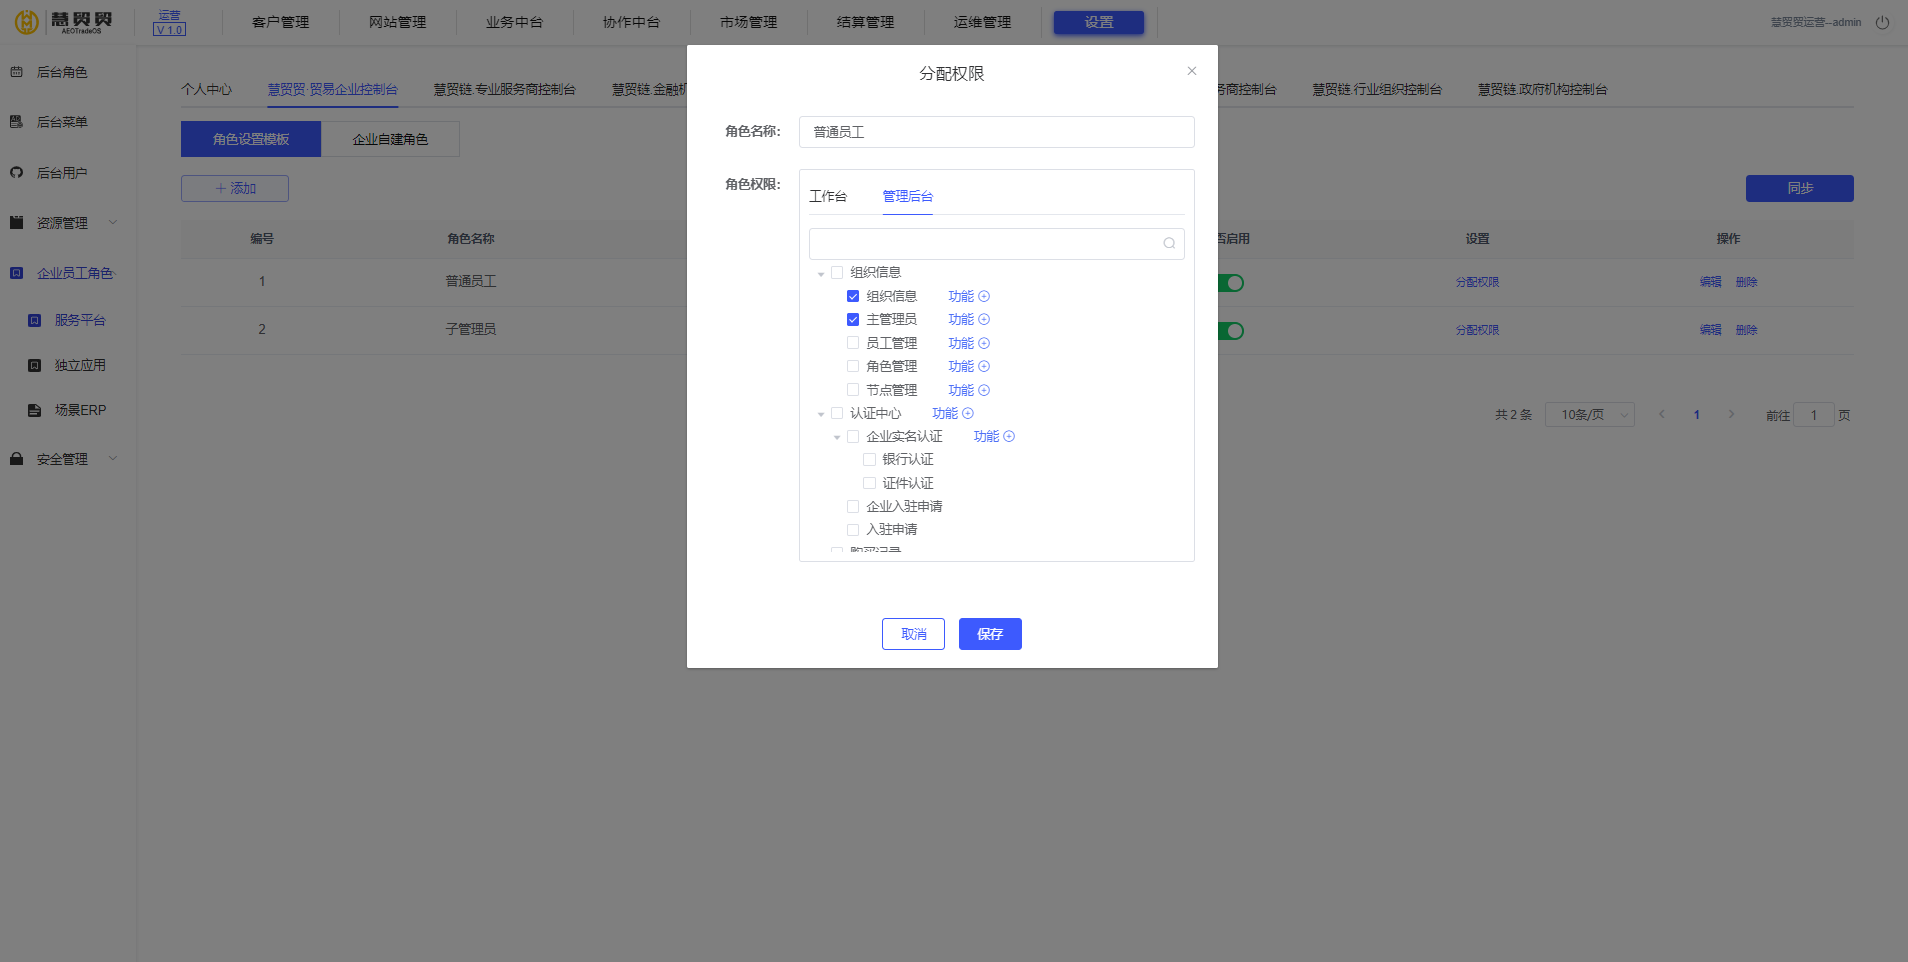Screen dimensions: 1908x962
Task: Click the 资源管理 folder icon
Action: click(x=16, y=223)
